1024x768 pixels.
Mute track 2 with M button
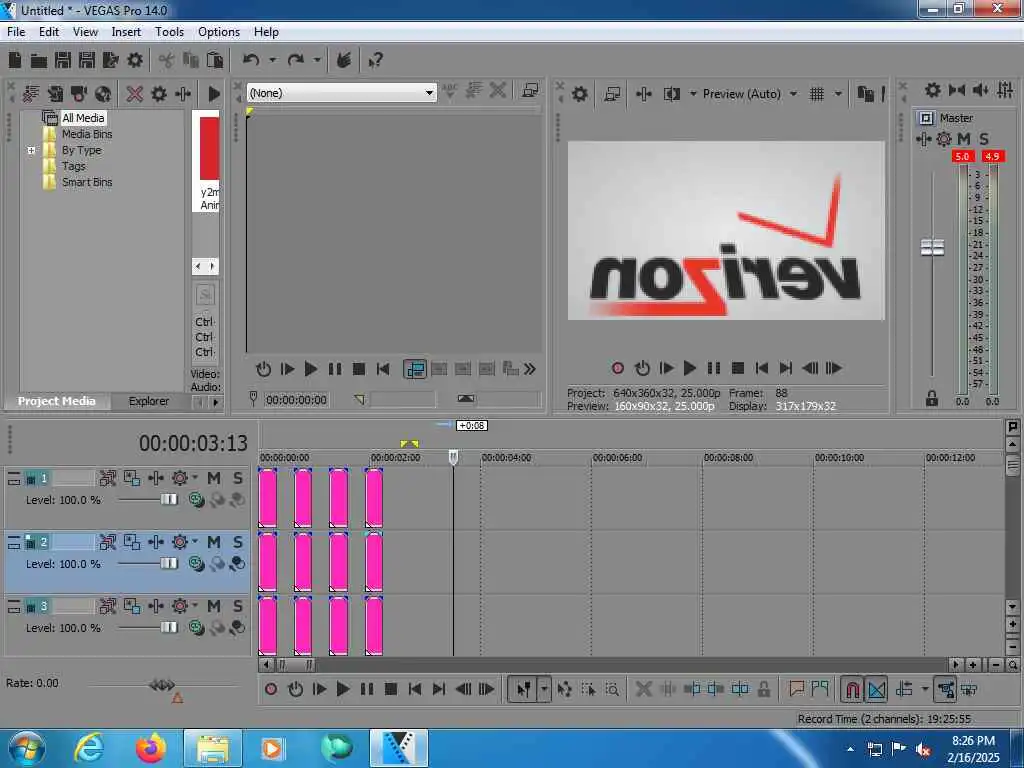(214, 543)
